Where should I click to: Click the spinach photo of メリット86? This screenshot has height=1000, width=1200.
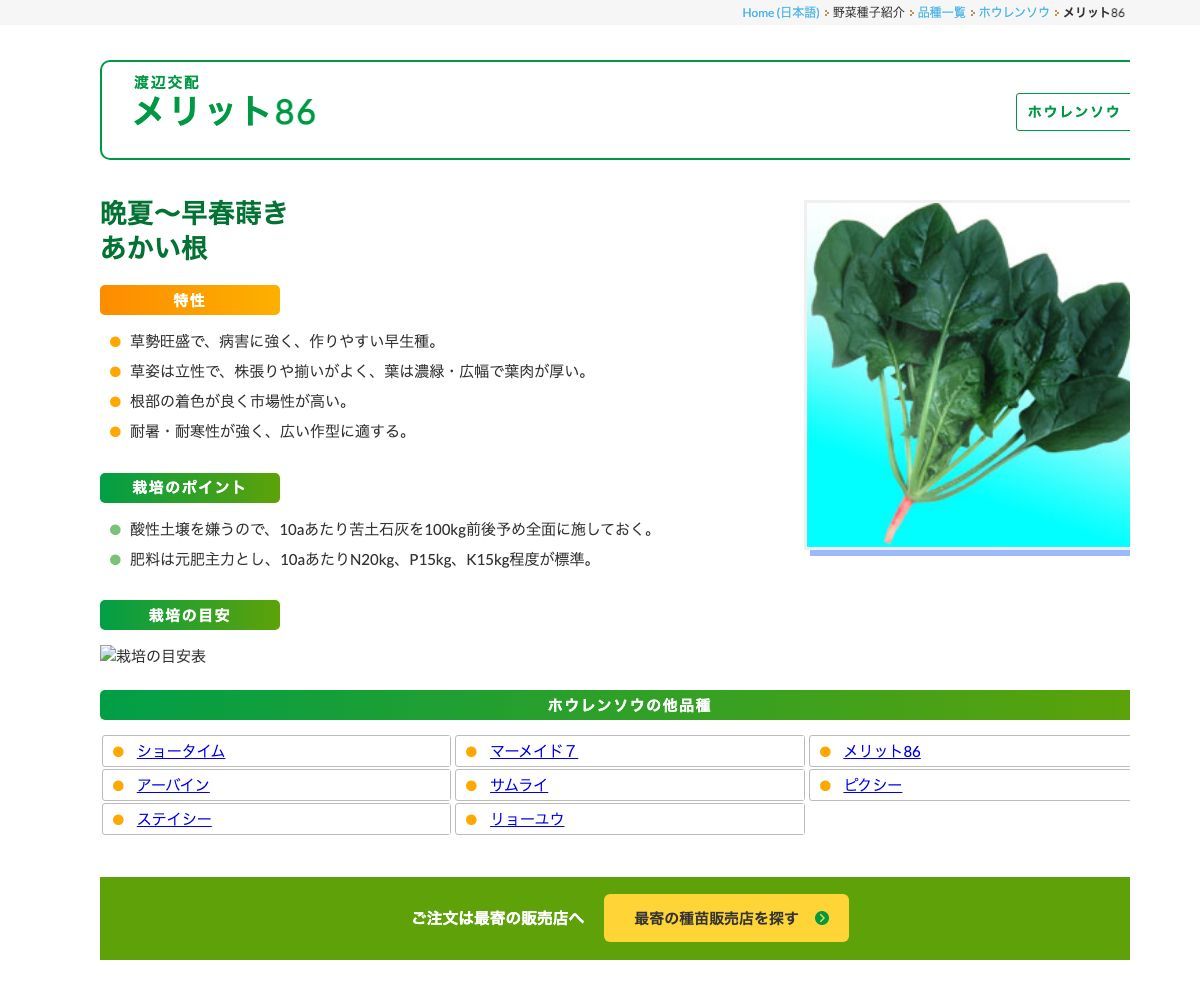tap(967, 375)
